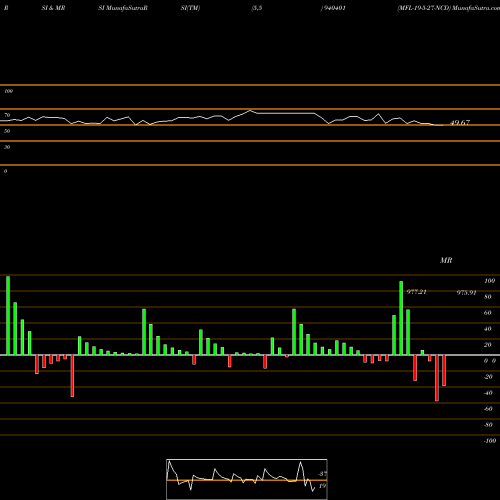Click the RSI axis label 70
The width and height of the screenshot is (500, 500).
click(7, 115)
